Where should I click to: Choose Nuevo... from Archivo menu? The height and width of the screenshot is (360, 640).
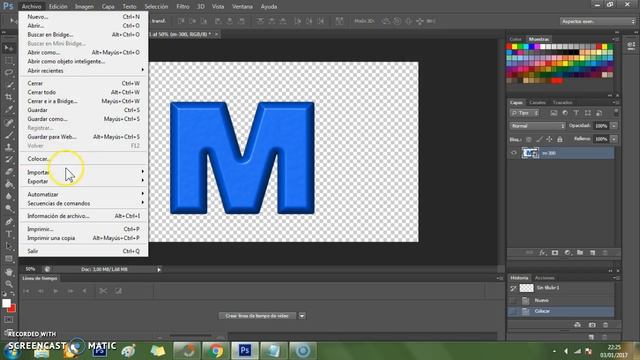[x=83, y=17]
